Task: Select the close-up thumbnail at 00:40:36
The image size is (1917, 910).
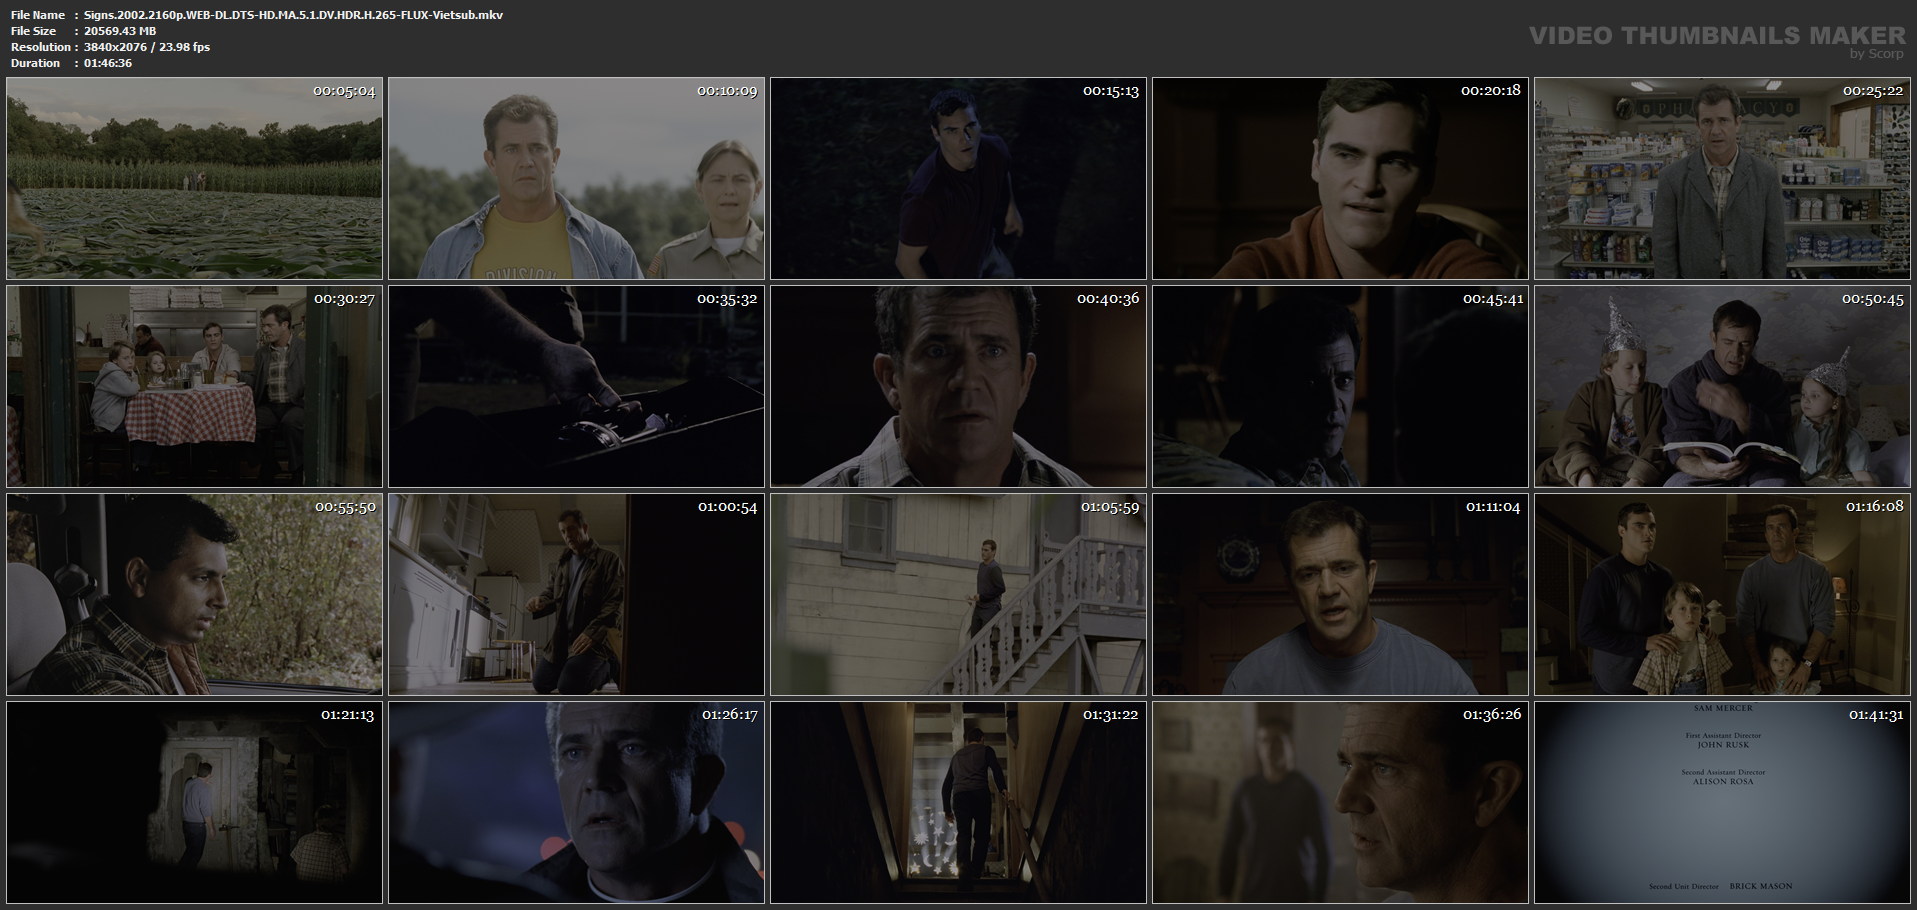Action: tap(958, 386)
